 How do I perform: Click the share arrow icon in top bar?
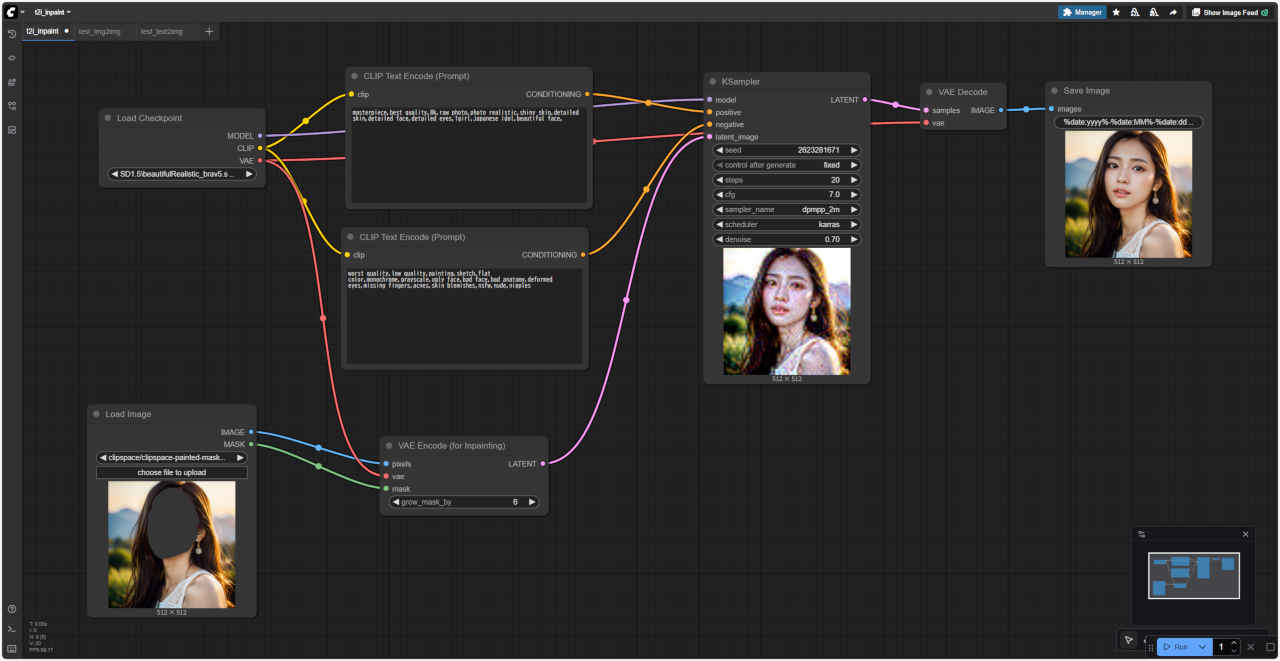(x=1173, y=13)
